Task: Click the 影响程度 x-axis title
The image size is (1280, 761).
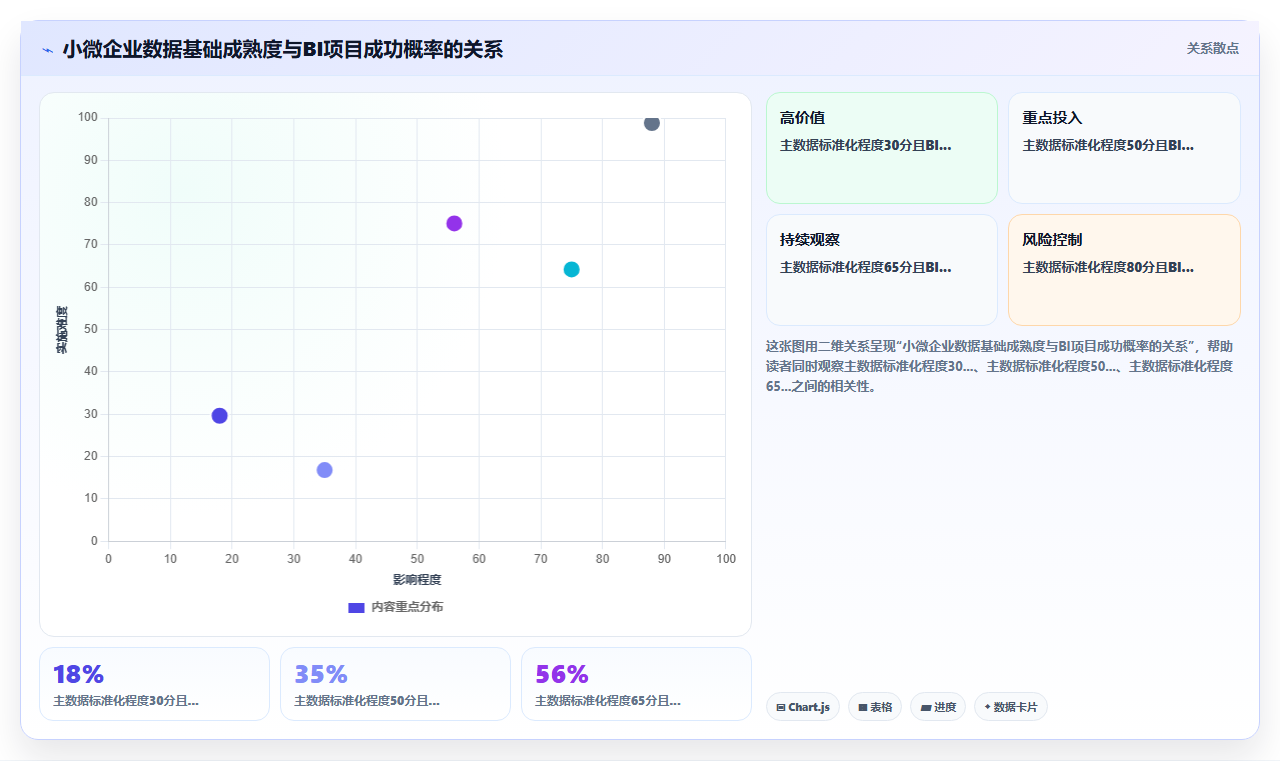Action: [x=417, y=580]
